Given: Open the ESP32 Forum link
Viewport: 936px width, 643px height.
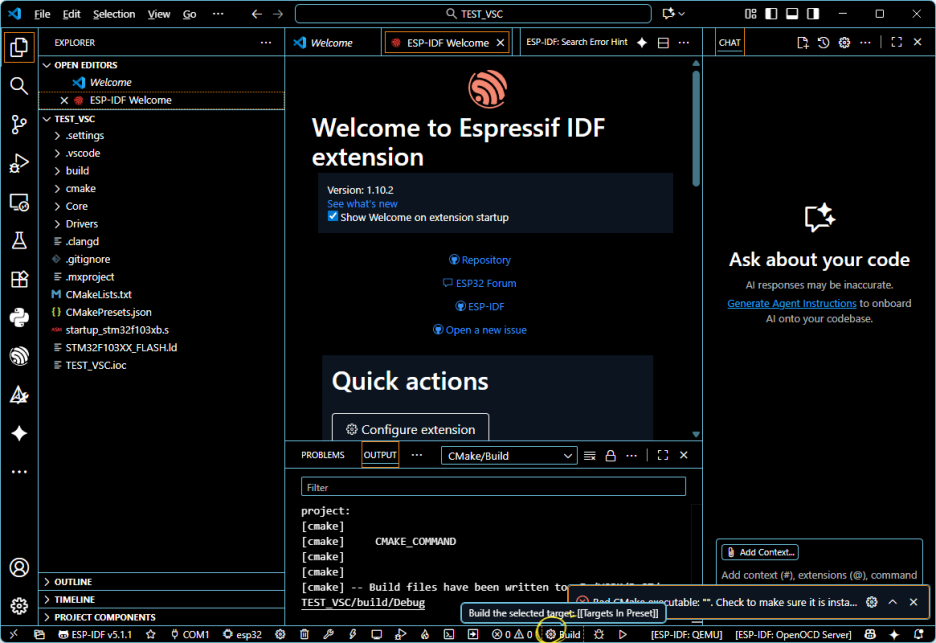Looking at the screenshot, I should pyautogui.click(x=480, y=283).
